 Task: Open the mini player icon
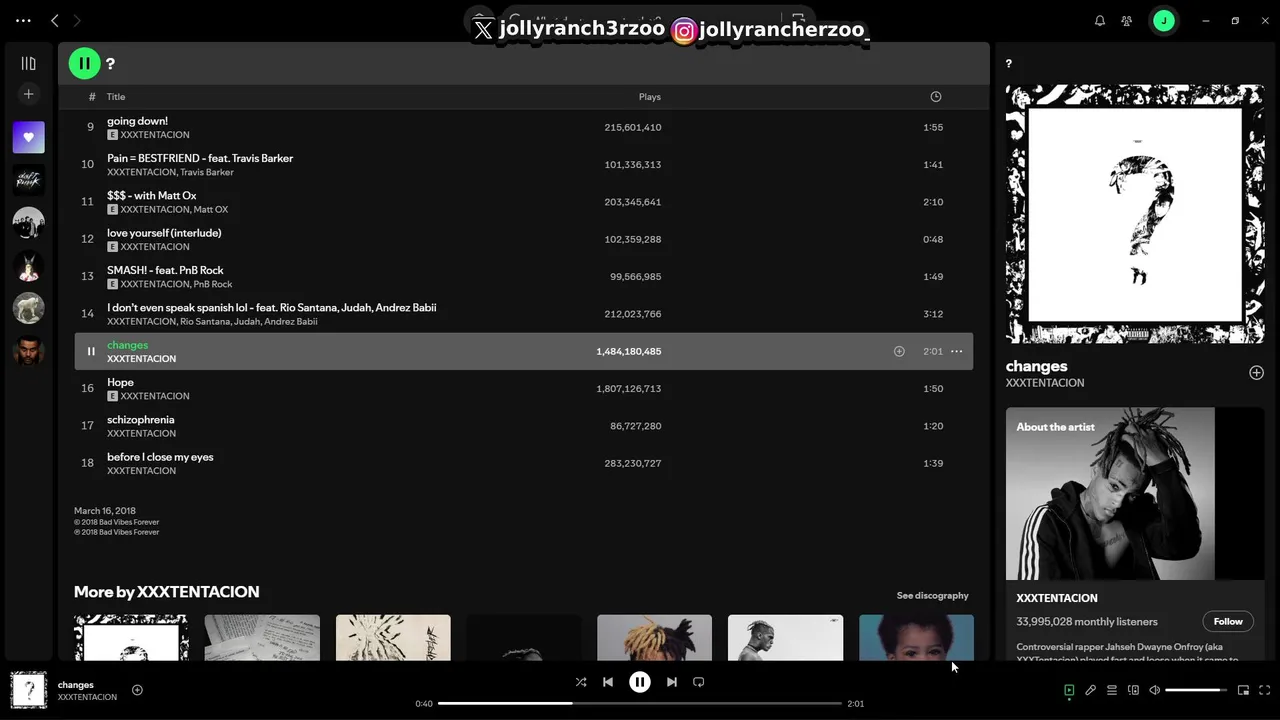1243,690
